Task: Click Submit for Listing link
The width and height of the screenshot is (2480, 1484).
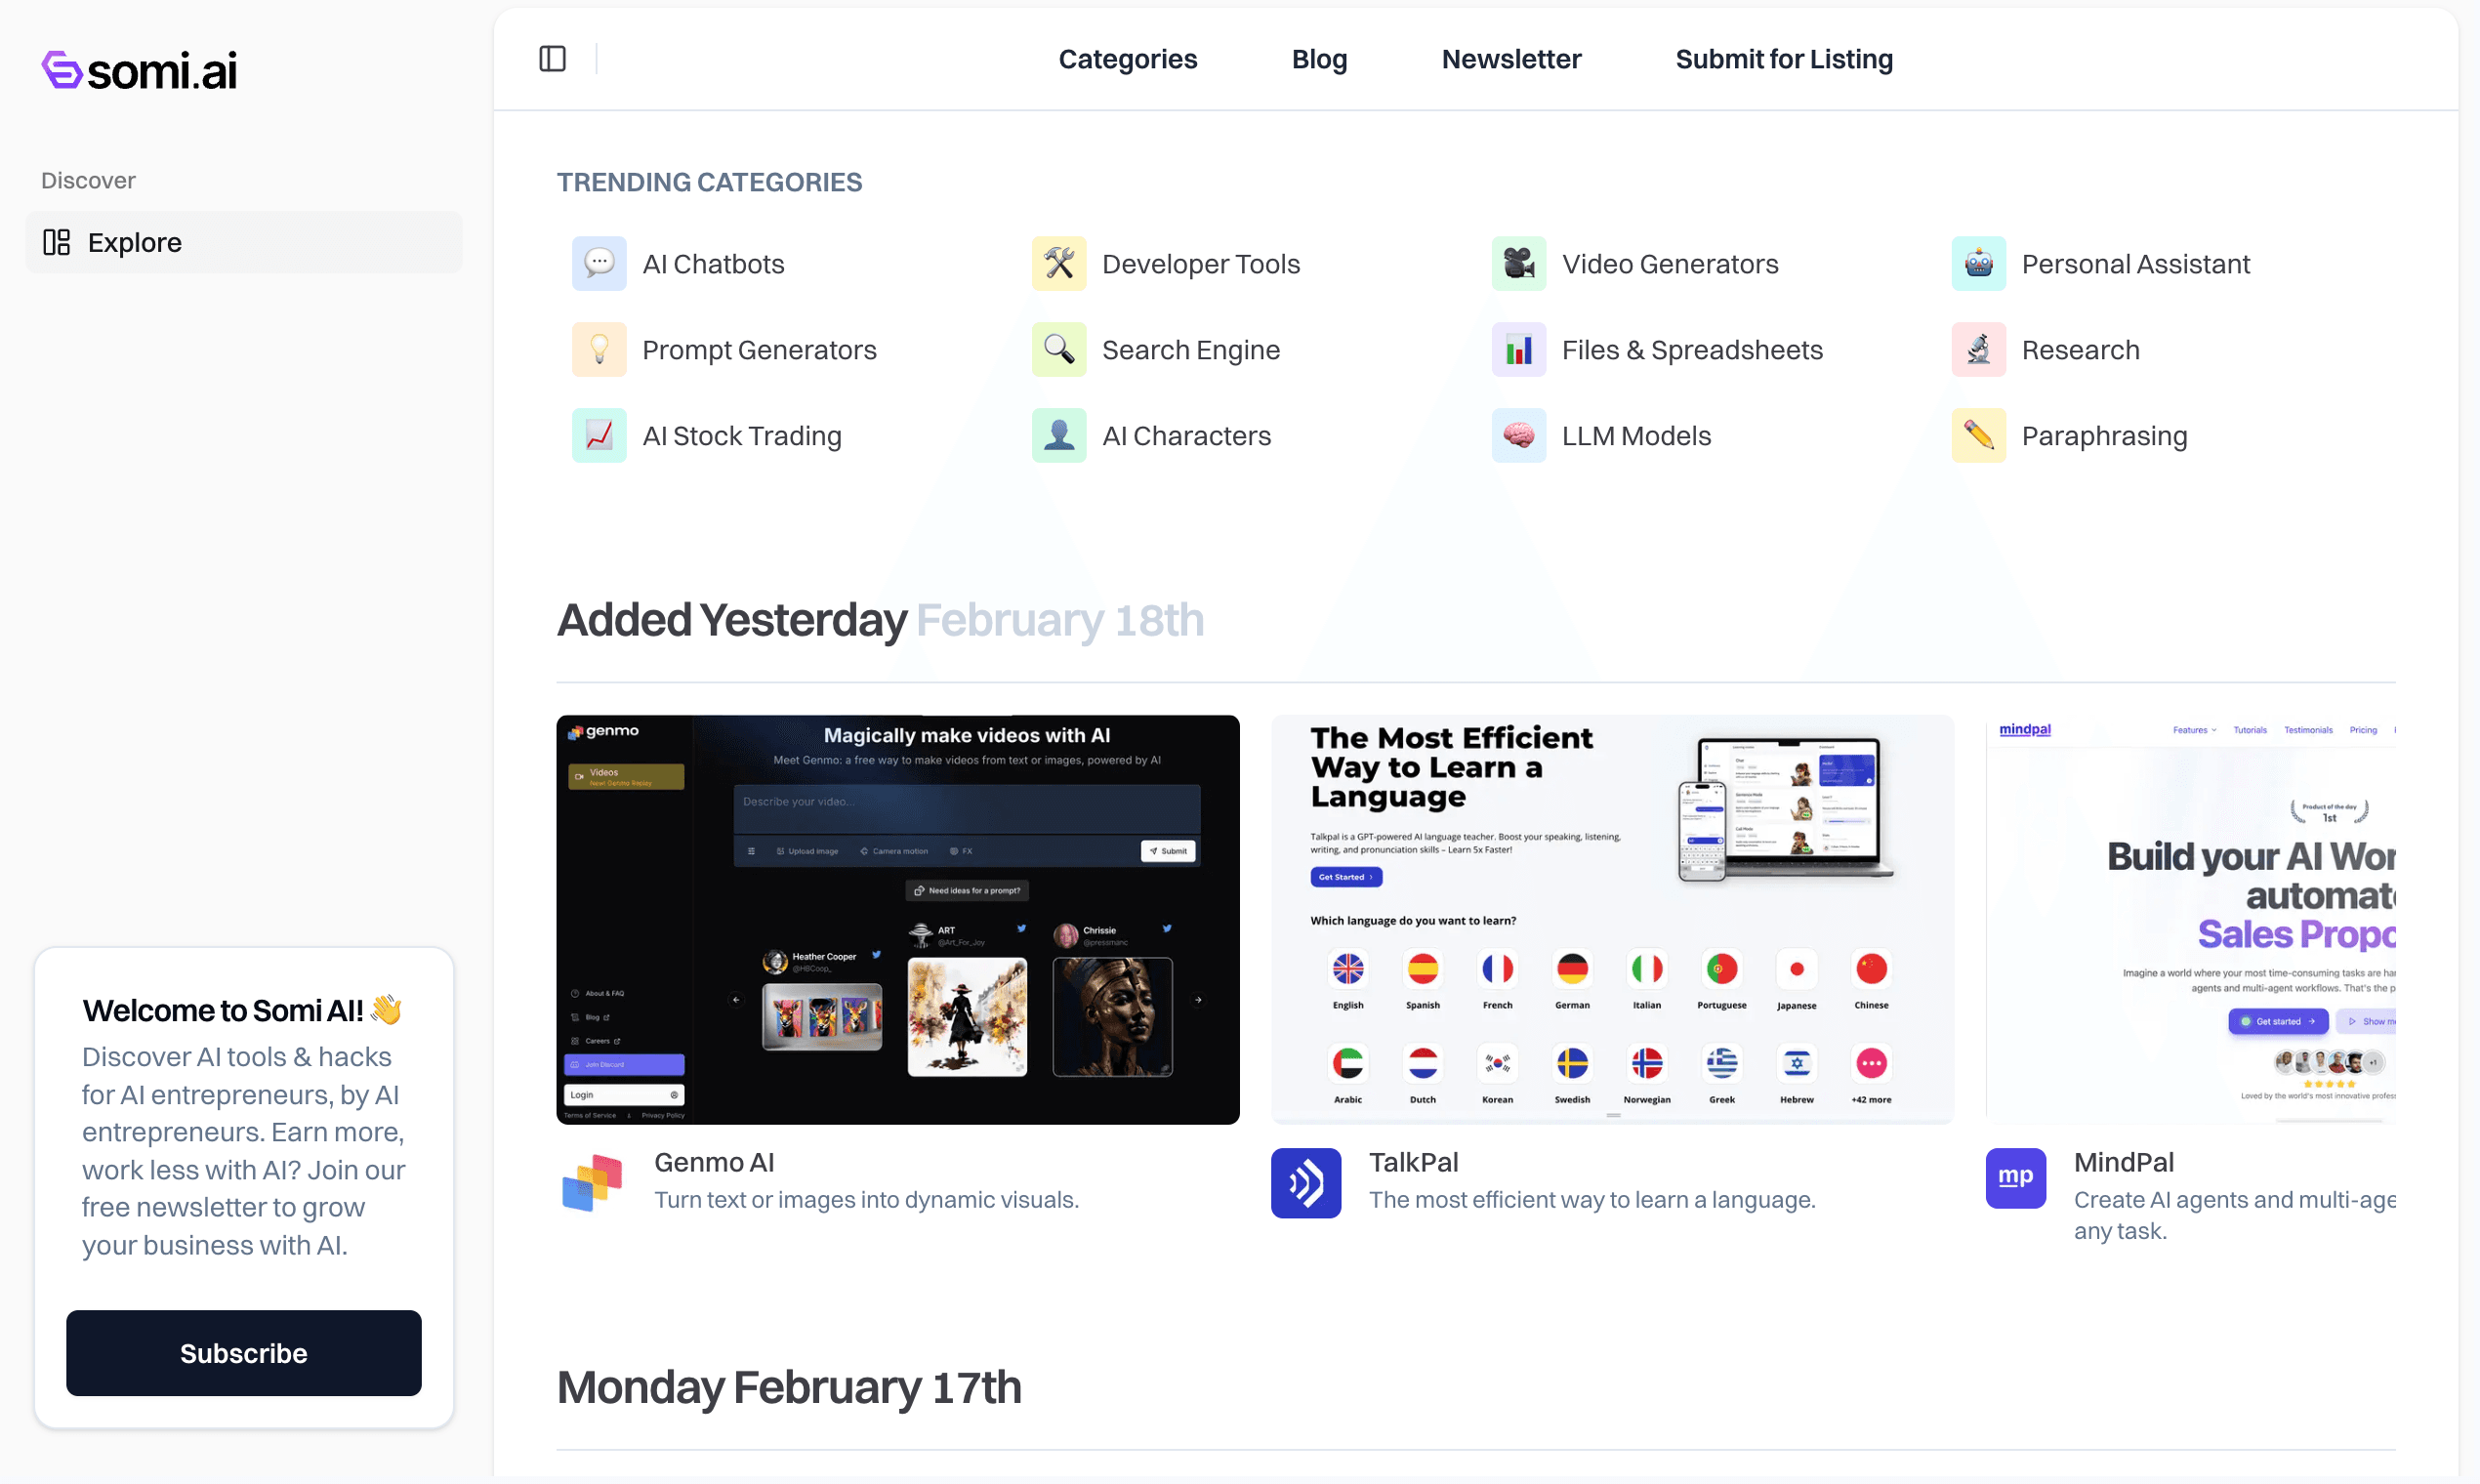Action: click(1784, 59)
